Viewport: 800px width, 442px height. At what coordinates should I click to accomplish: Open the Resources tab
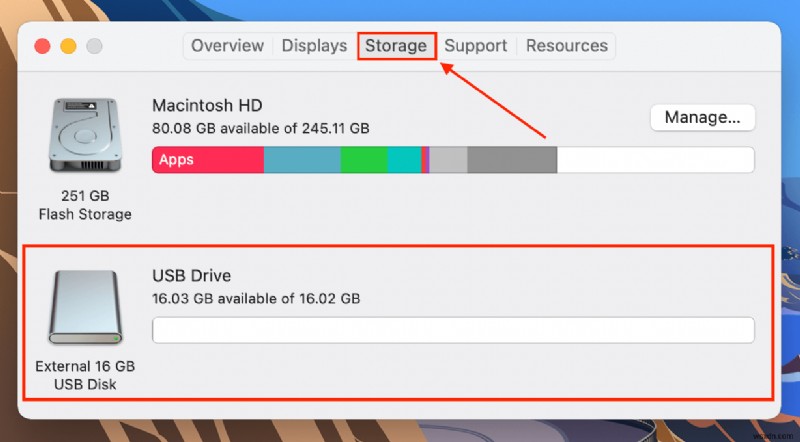click(x=566, y=46)
